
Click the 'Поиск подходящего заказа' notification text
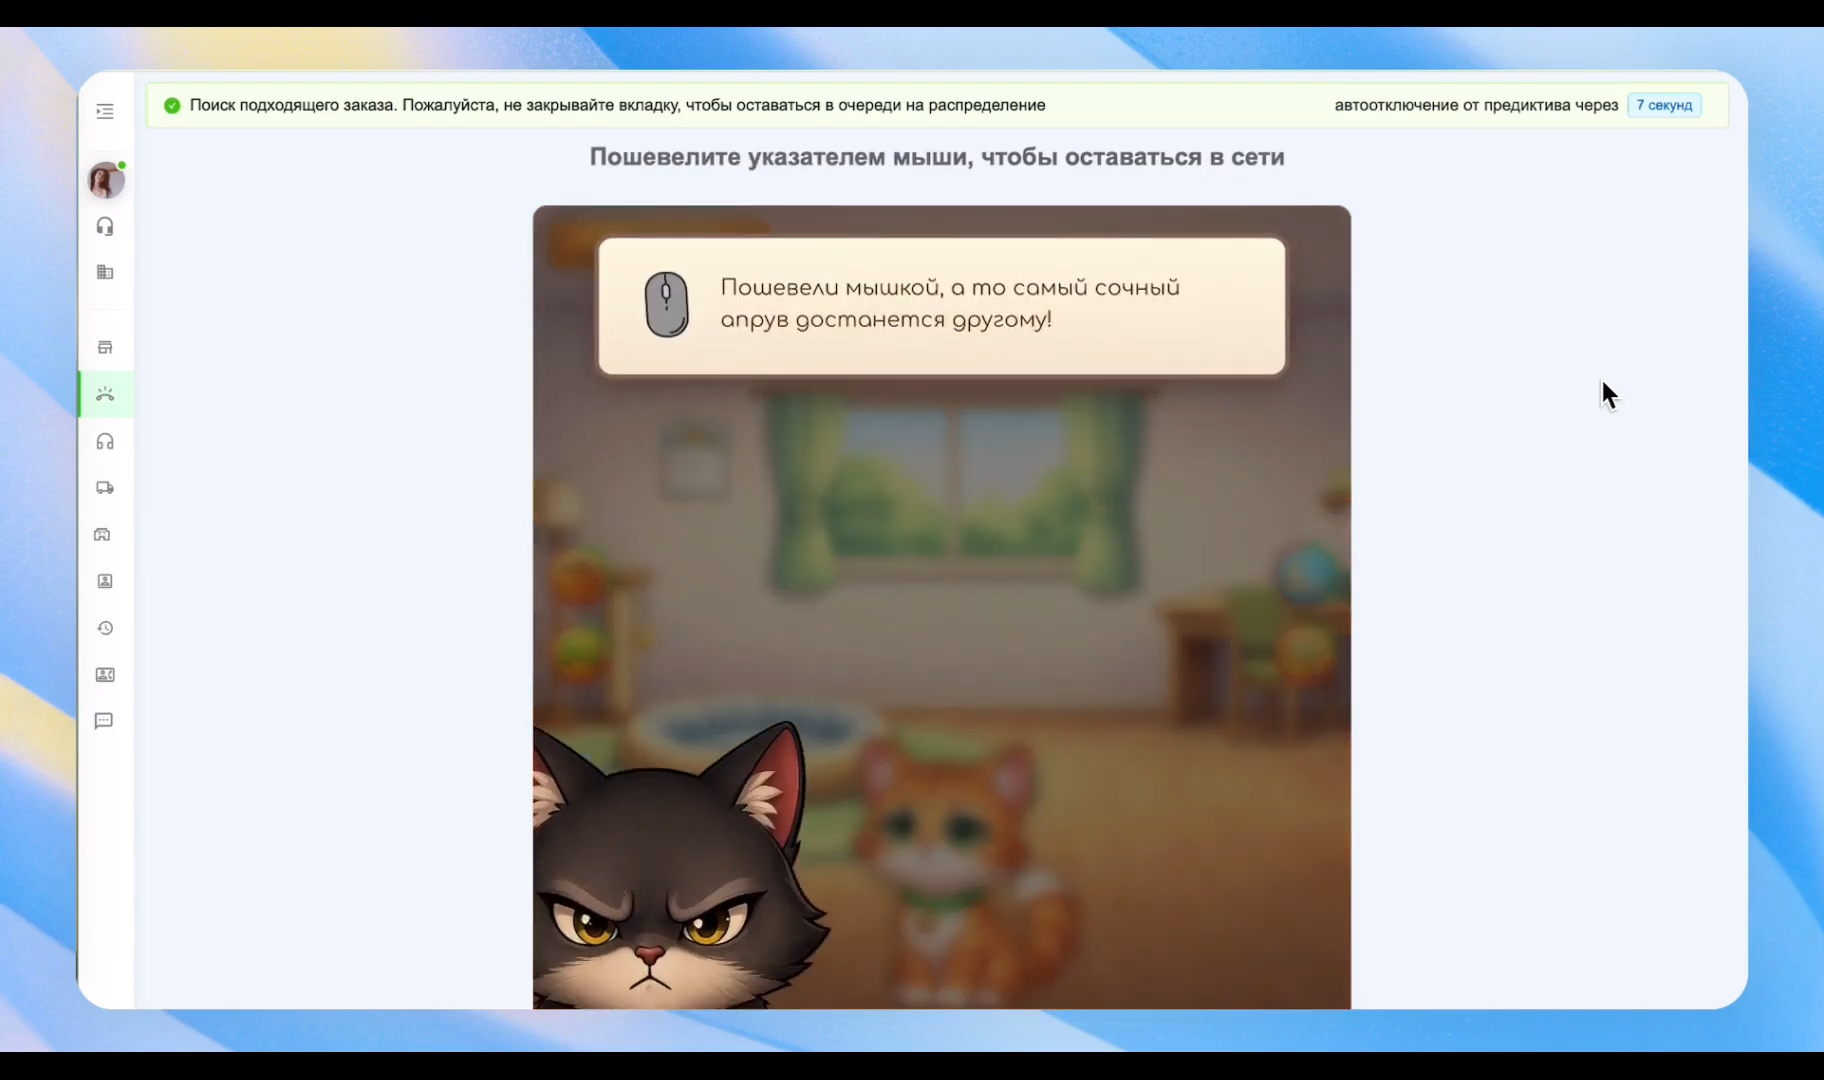[617, 105]
